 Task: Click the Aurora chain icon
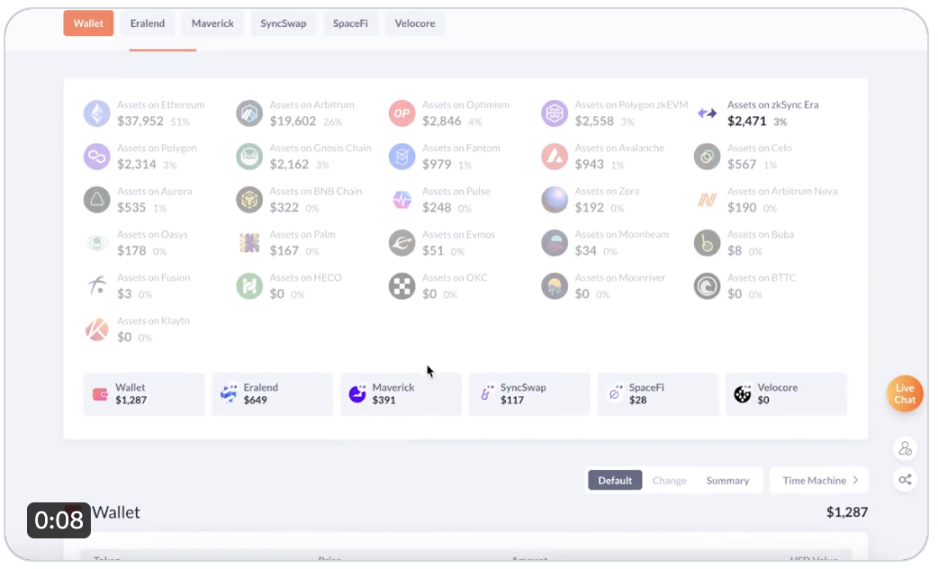click(97, 200)
